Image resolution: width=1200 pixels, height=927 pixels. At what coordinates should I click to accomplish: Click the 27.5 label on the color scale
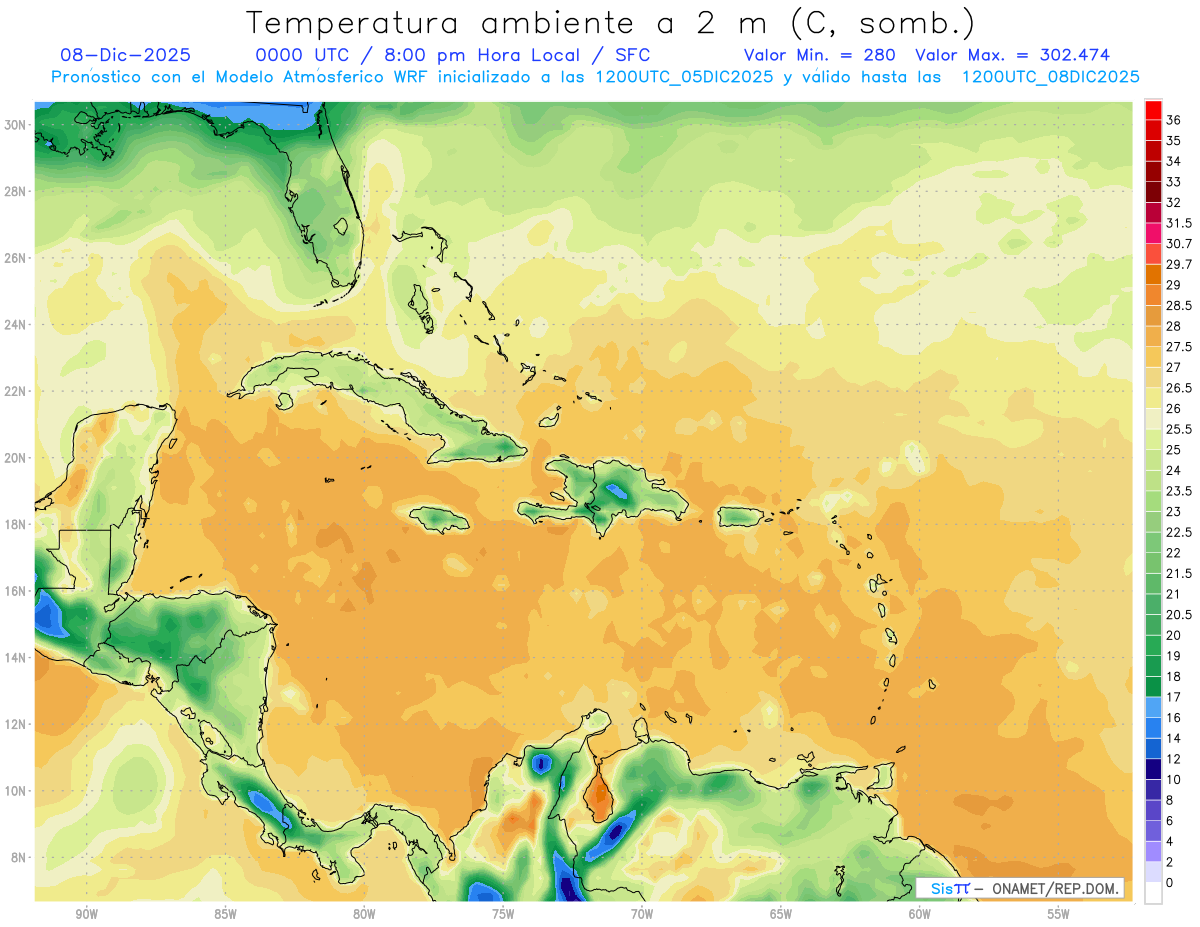click(x=1178, y=347)
